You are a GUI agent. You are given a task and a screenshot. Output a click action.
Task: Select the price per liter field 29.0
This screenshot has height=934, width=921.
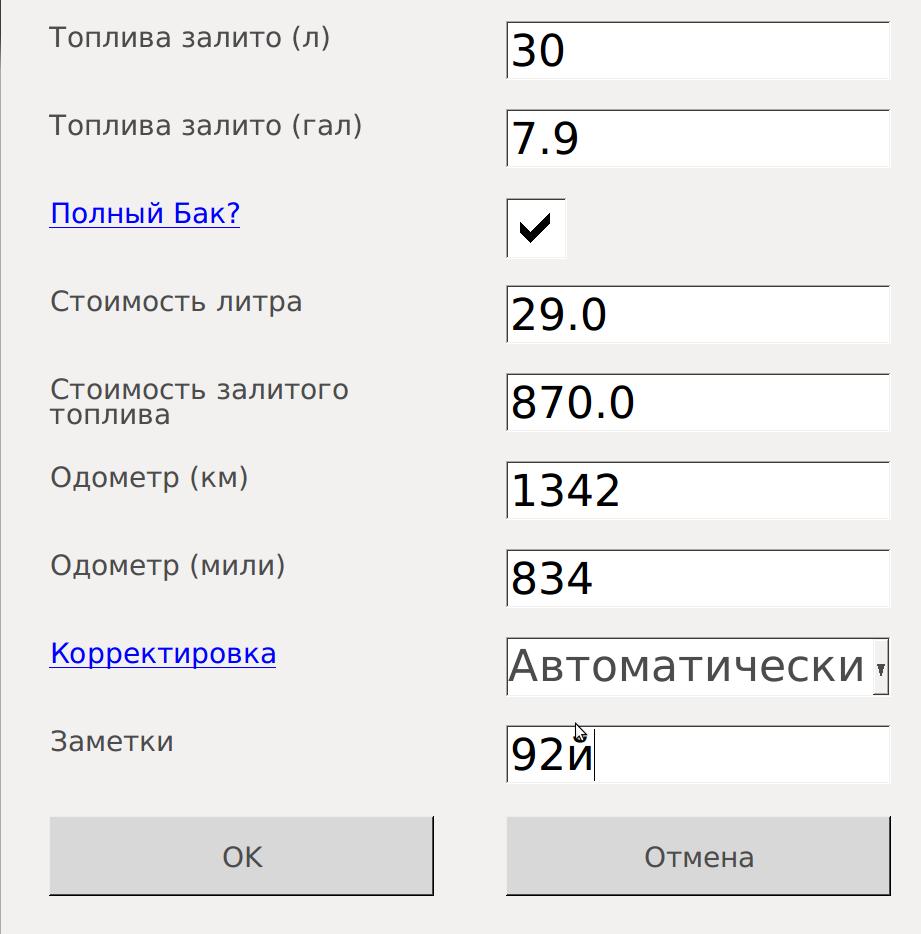(x=698, y=315)
